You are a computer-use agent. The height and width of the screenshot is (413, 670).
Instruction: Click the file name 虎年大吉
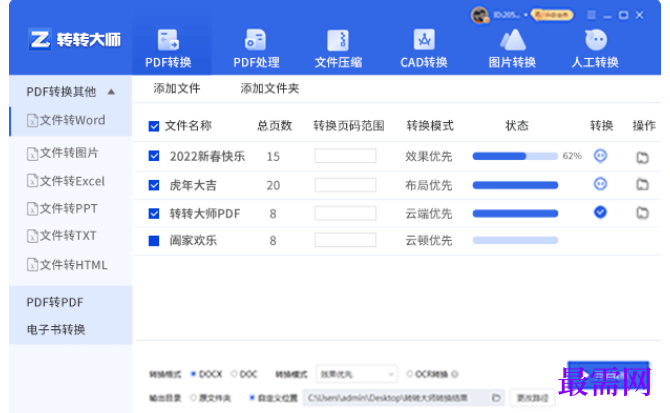[193, 185]
